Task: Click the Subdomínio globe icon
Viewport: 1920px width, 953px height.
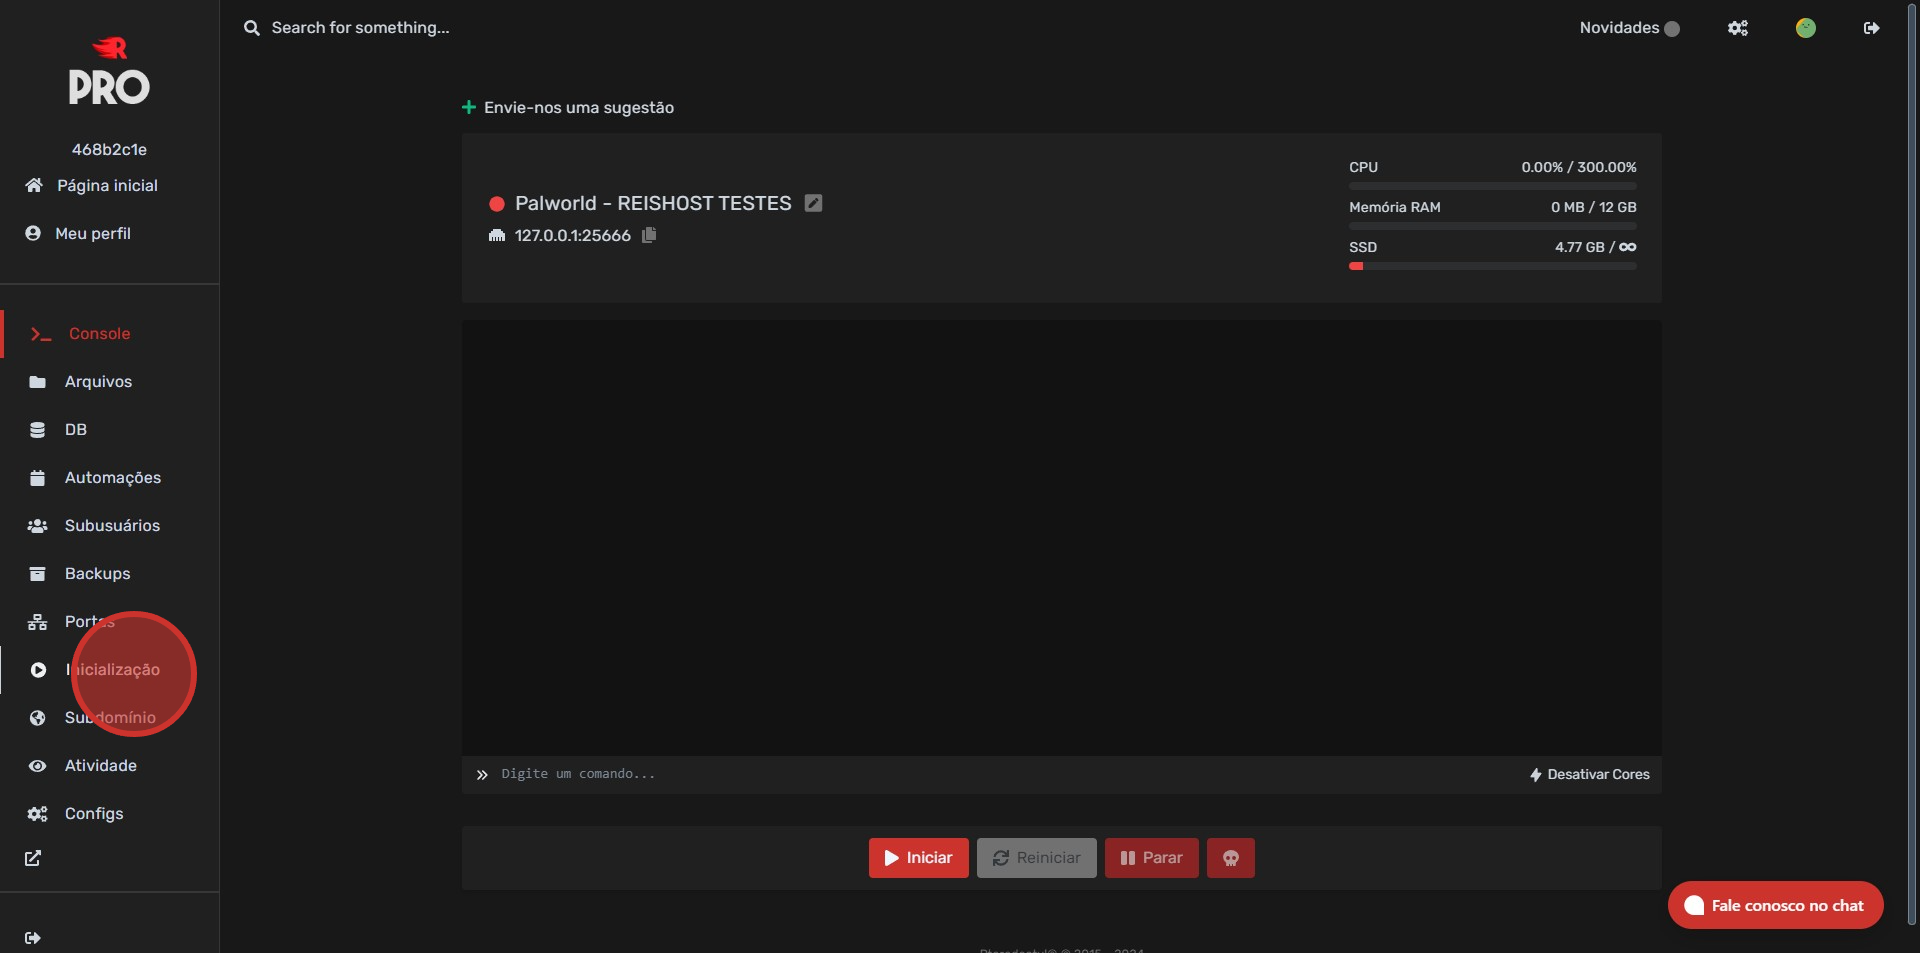Action: click(38, 718)
